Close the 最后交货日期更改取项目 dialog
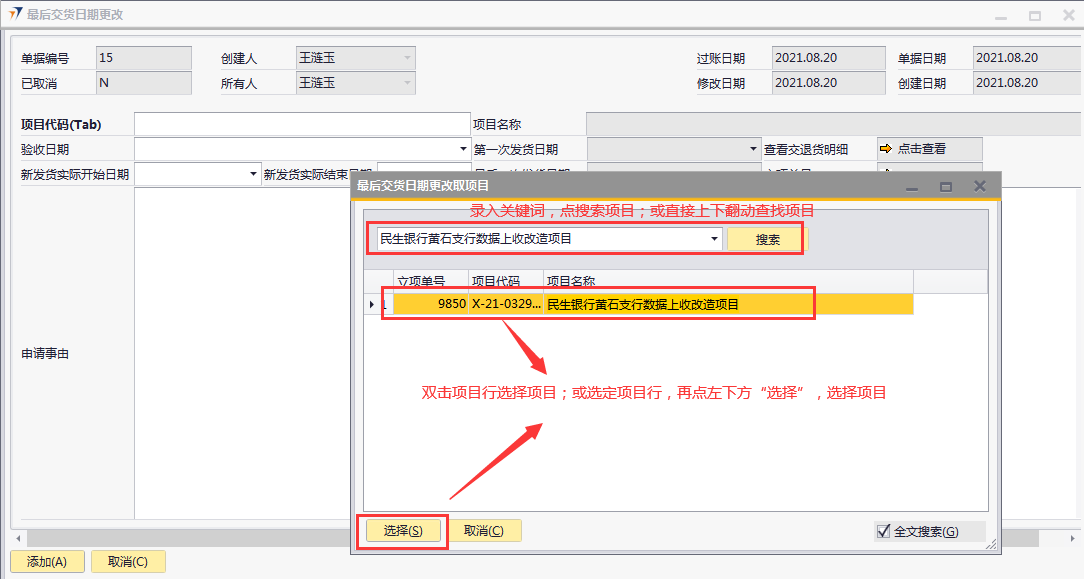 (x=980, y=186)
